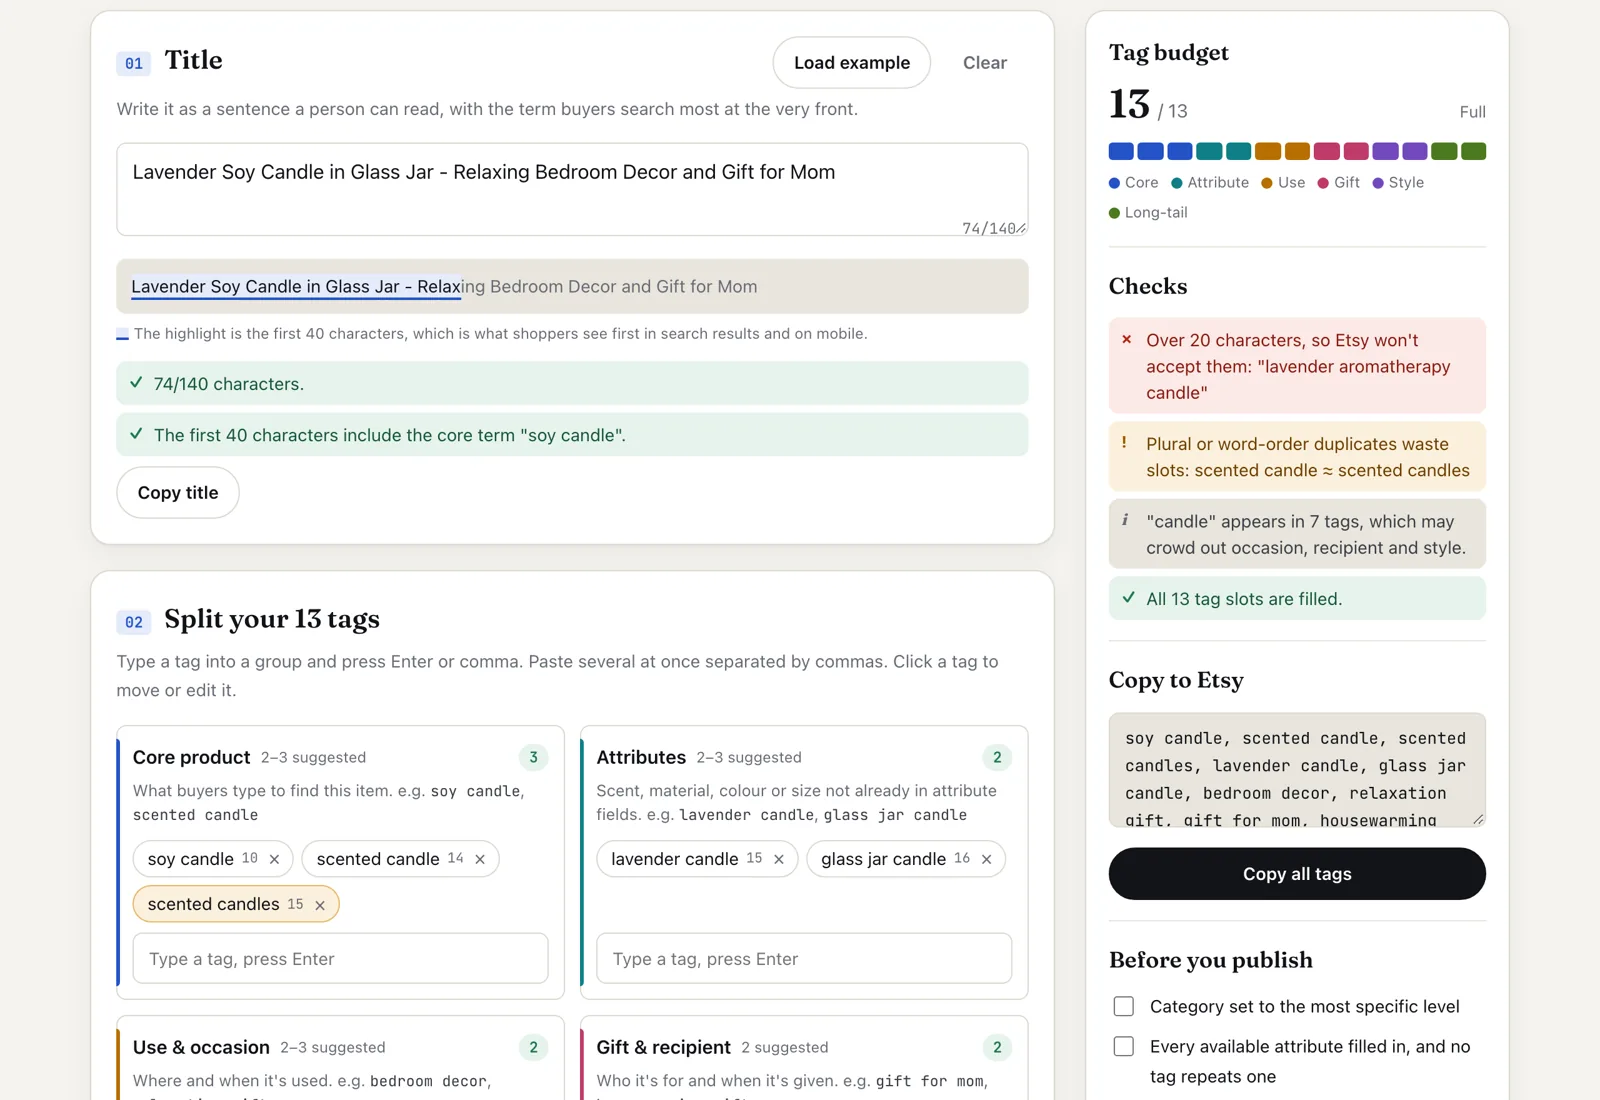Check "Category set to the most specific level"
Screen dimensions: 1600x1100
point(1124,1006)
